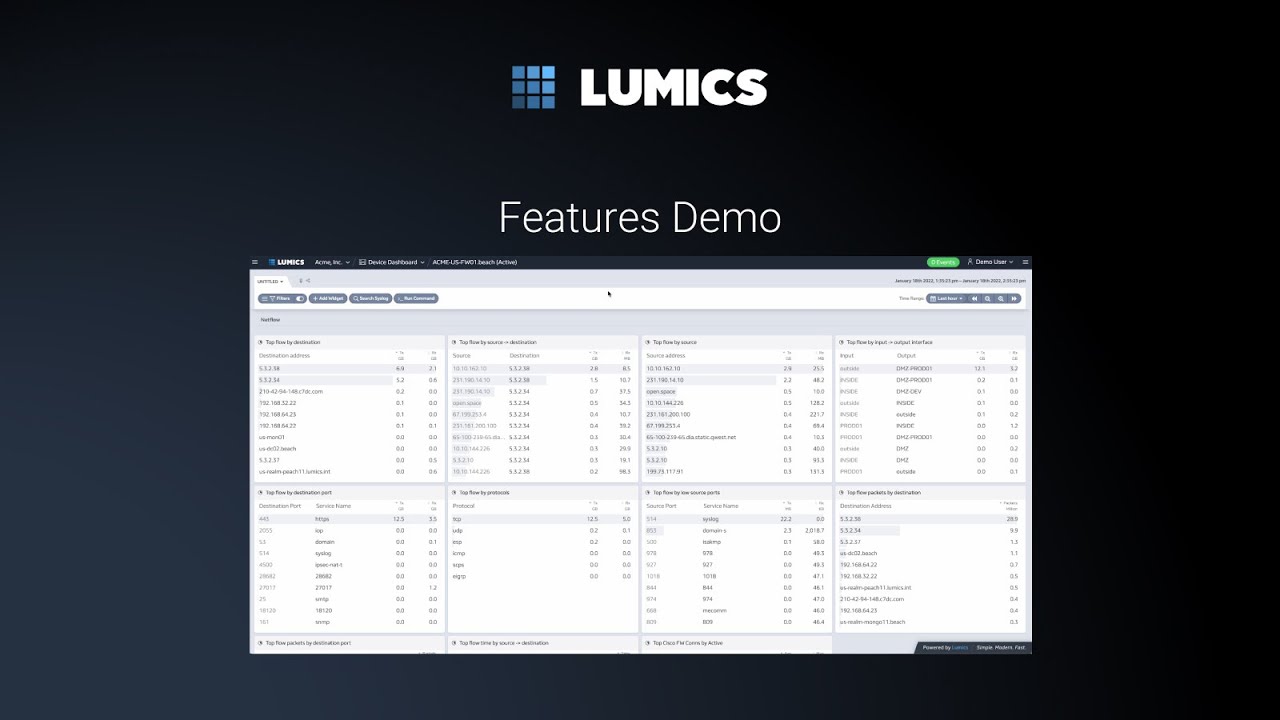1280x720 pixels.
Task: Open the UNTITLED tab dropdown
Action: [x=269, y=281]
